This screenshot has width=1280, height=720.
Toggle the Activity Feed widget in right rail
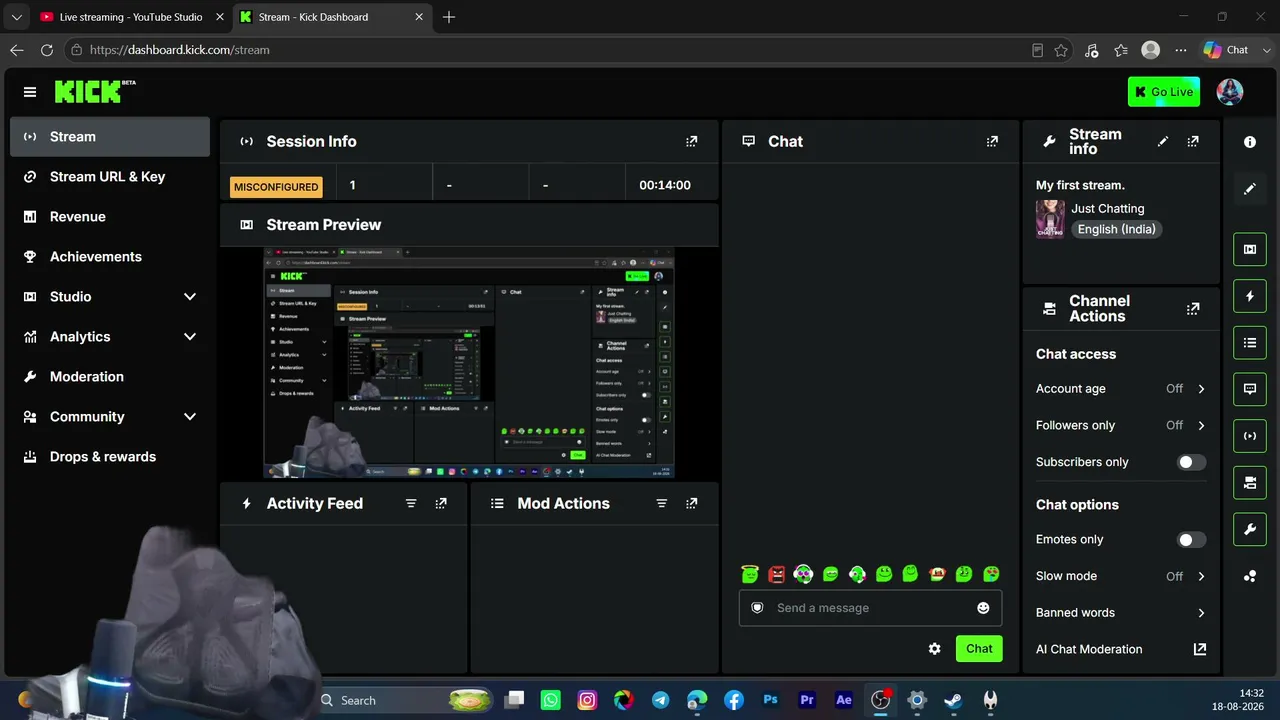tap(1250, 296)
